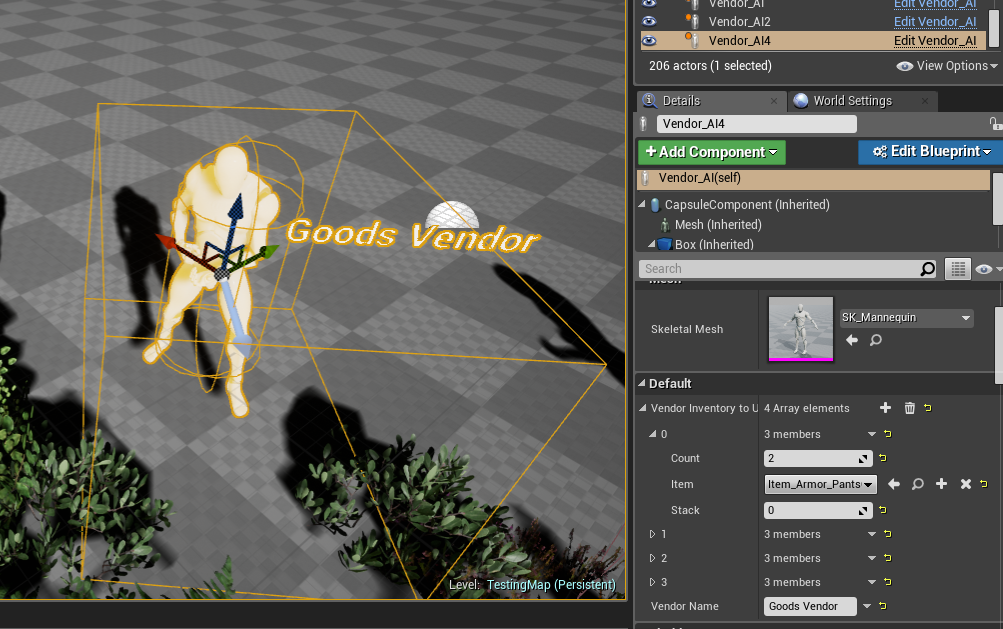The width and height of the screenshot is (1003, 629).
Task: Open Edit Vendor_AI link for Vendor_AI2
Action: tap(935, 22)
